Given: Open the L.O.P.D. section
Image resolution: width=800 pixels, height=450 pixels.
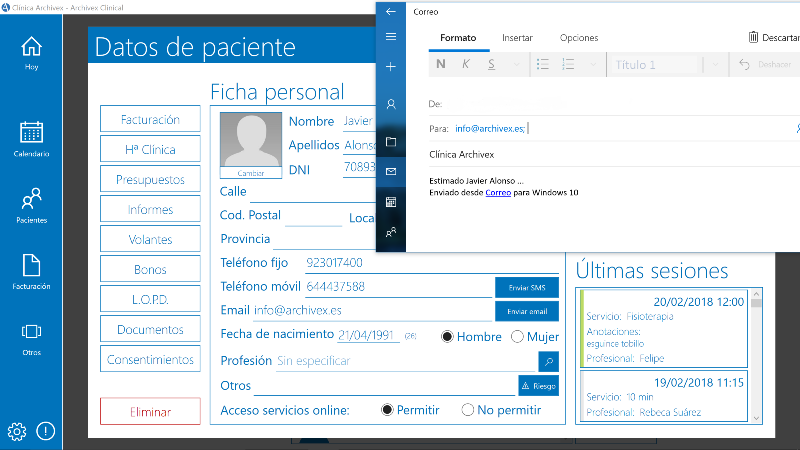Looking at the screenshot, I should pos(150,299).
